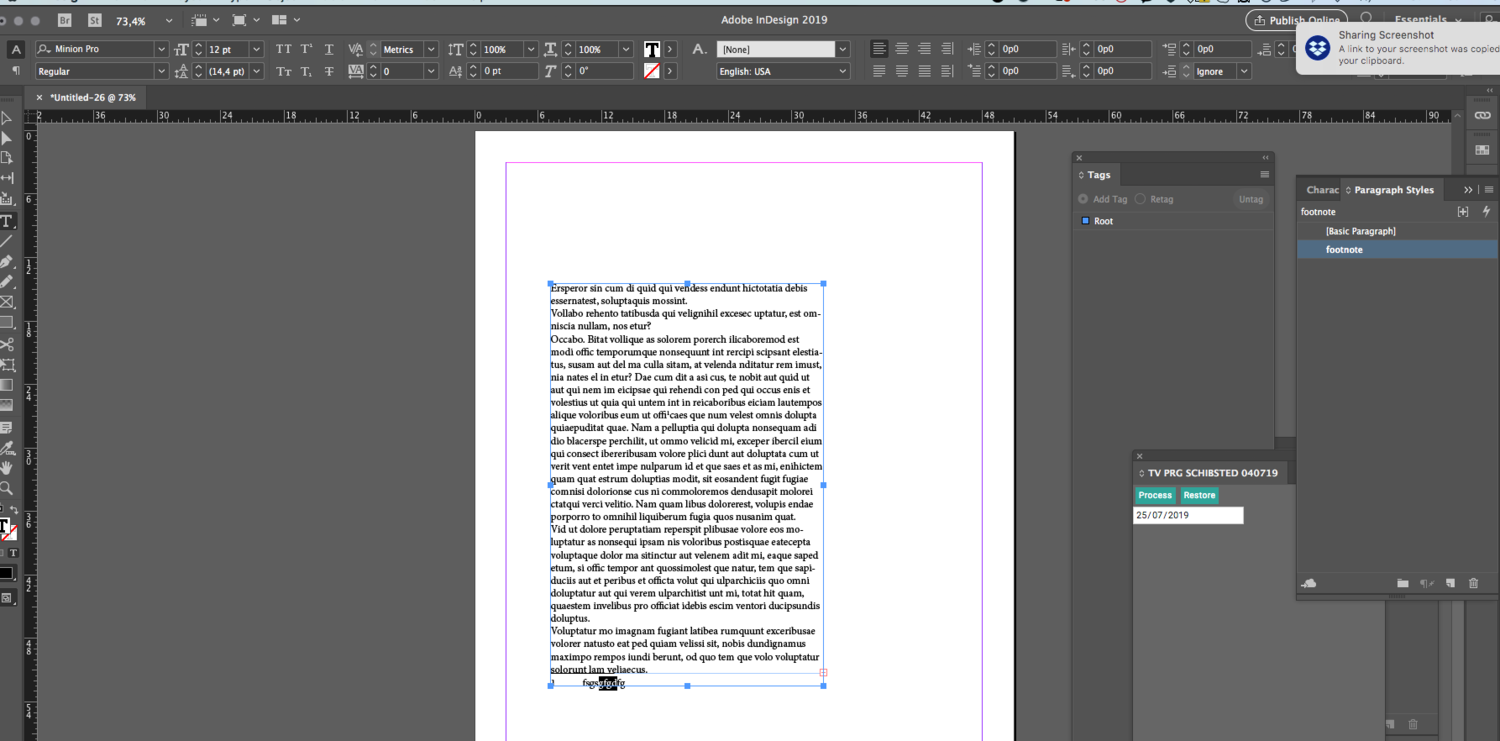Open Adobe Bridge with the Br icon
The image size is (1500, 741).
pyautogui.click(x=65, y=20)
